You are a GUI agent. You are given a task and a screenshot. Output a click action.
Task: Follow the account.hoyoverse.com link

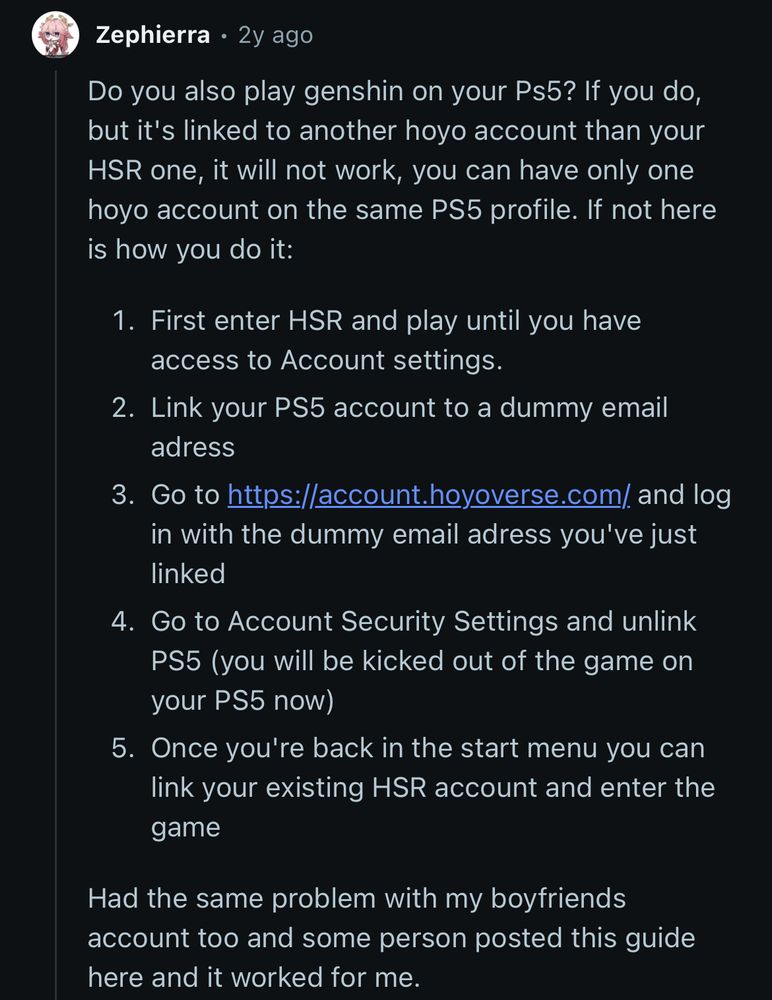429,495
